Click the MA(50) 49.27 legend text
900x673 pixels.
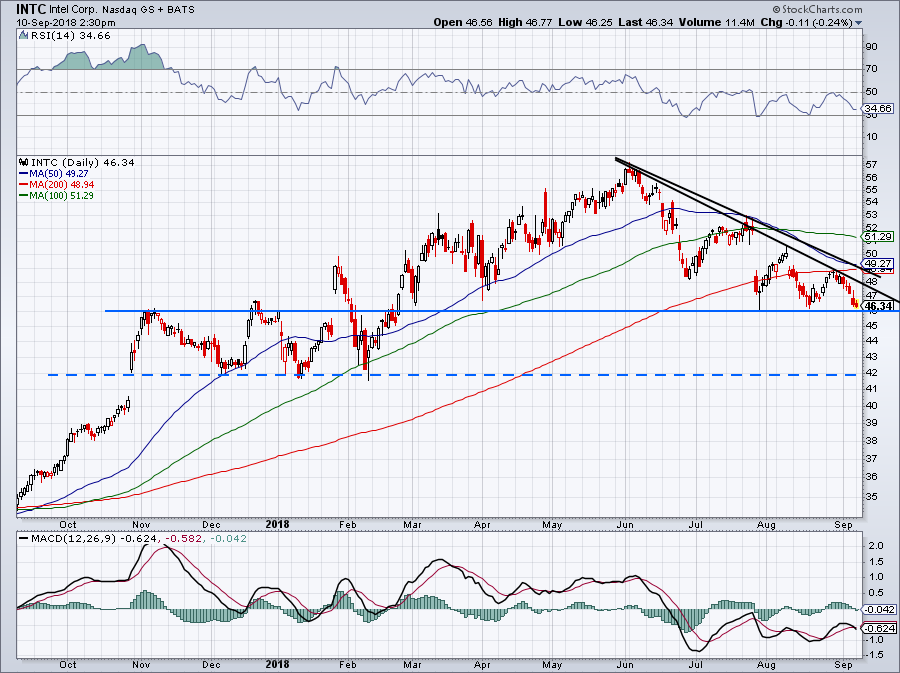click(x=59, y=173)
